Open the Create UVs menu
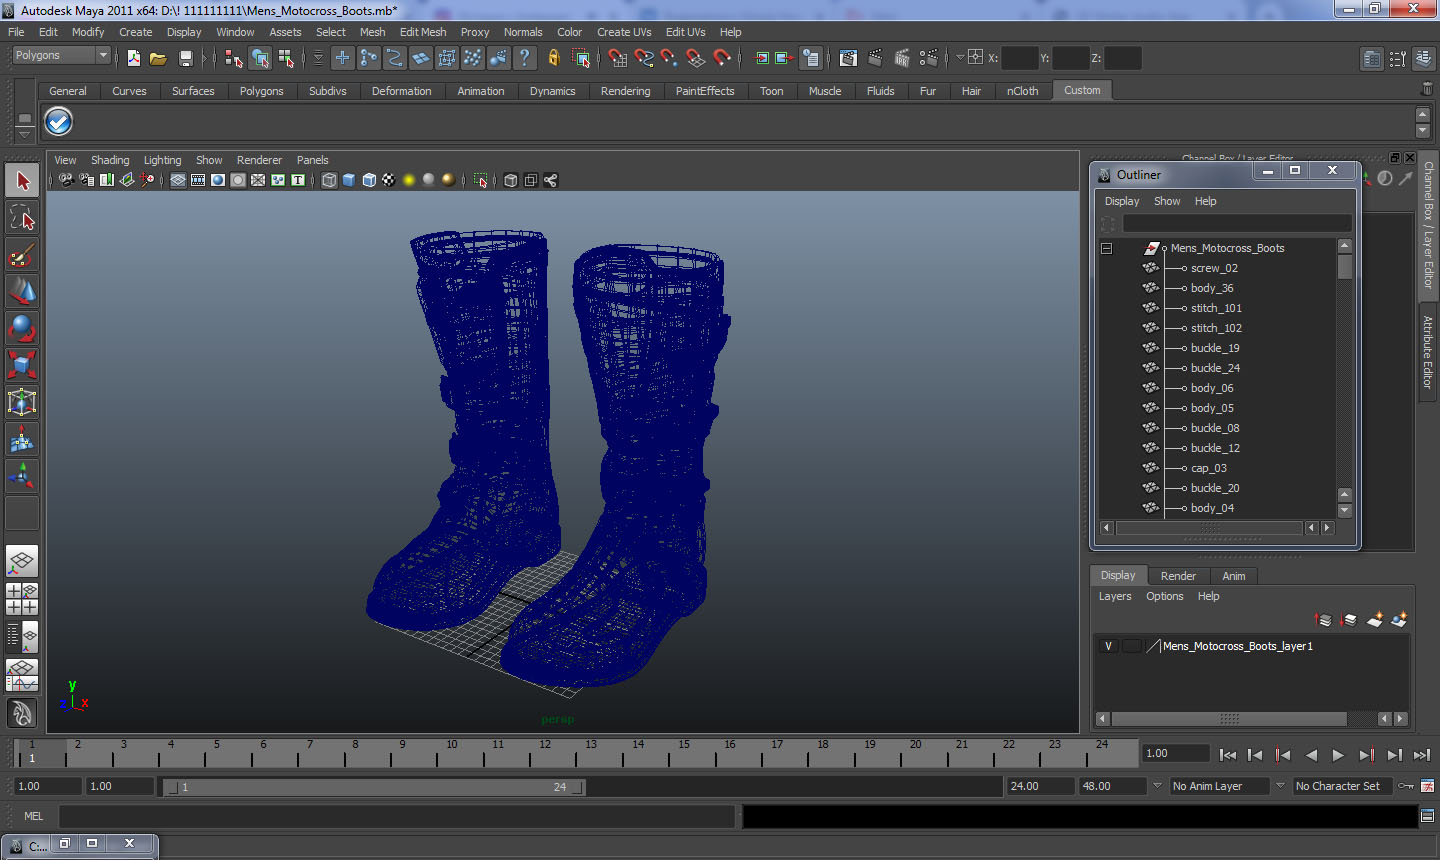This screenshot has width=1440, height=860. point(624,32)
